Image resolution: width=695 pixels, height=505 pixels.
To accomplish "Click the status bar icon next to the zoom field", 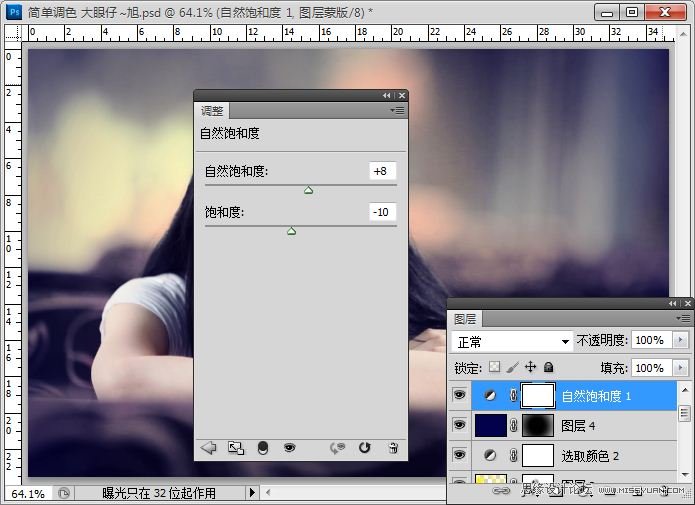I will click(64, 493).
